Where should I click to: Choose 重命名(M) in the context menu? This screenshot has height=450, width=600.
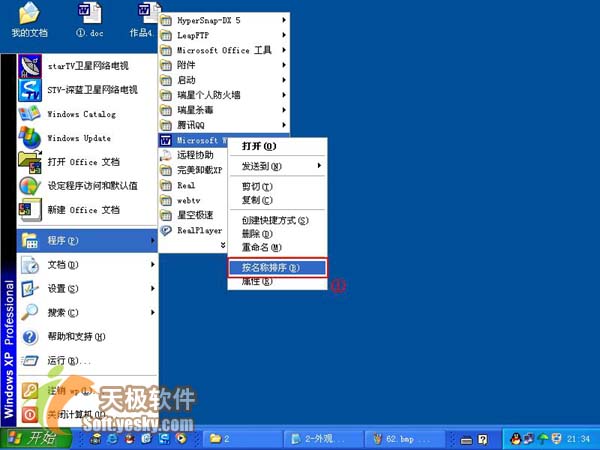coord(277,248)
